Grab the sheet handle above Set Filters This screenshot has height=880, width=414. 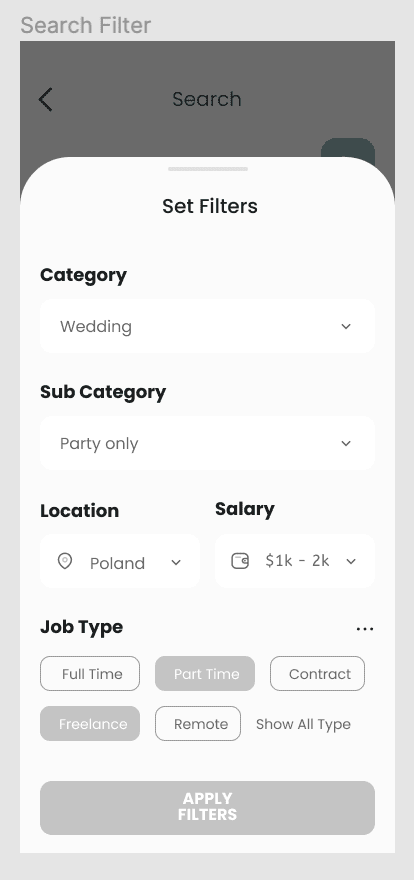(x=208, y=168)
